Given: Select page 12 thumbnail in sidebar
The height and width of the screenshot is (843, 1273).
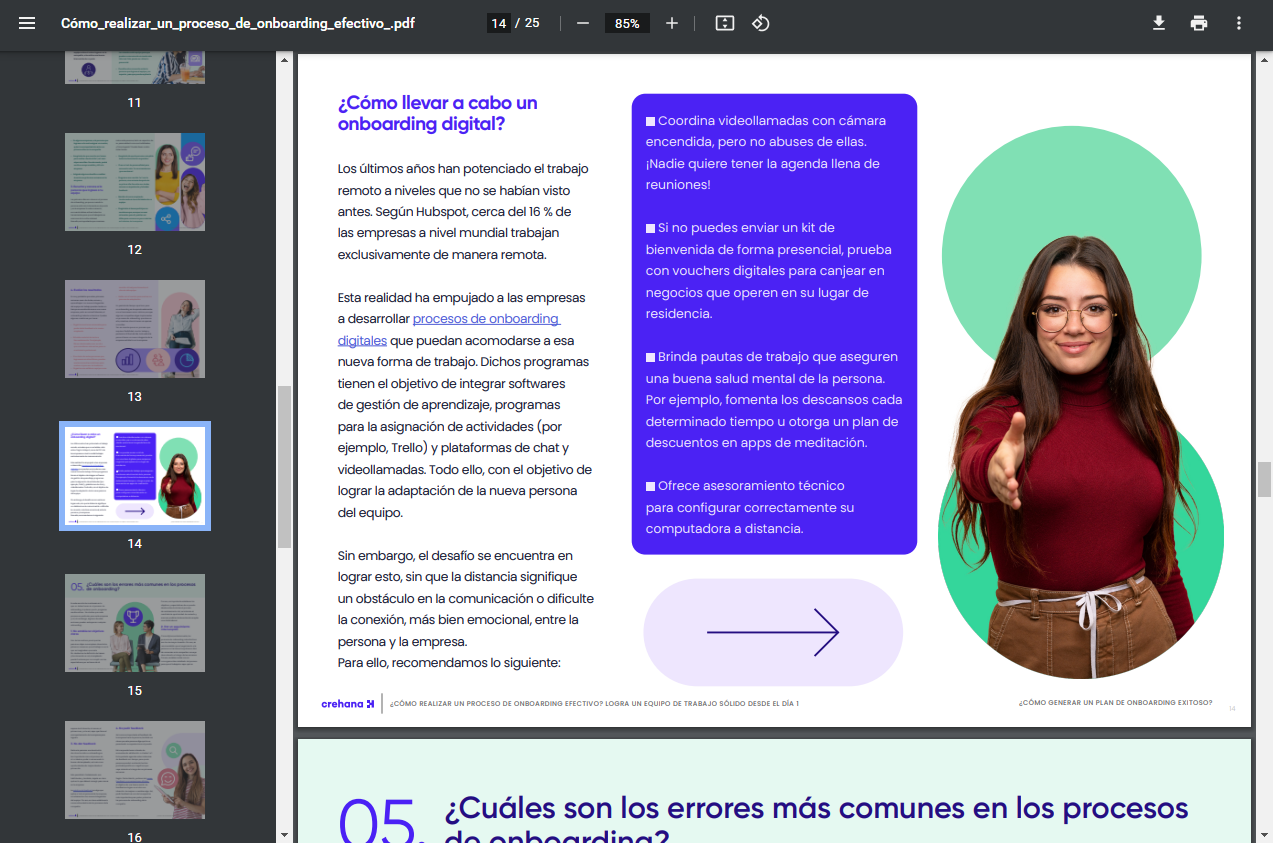Looking at the screenshot, I should [135, 182].
